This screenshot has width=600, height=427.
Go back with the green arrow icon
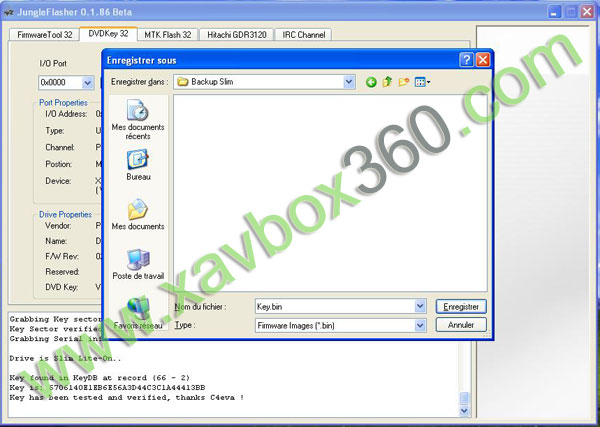point(371,82)
